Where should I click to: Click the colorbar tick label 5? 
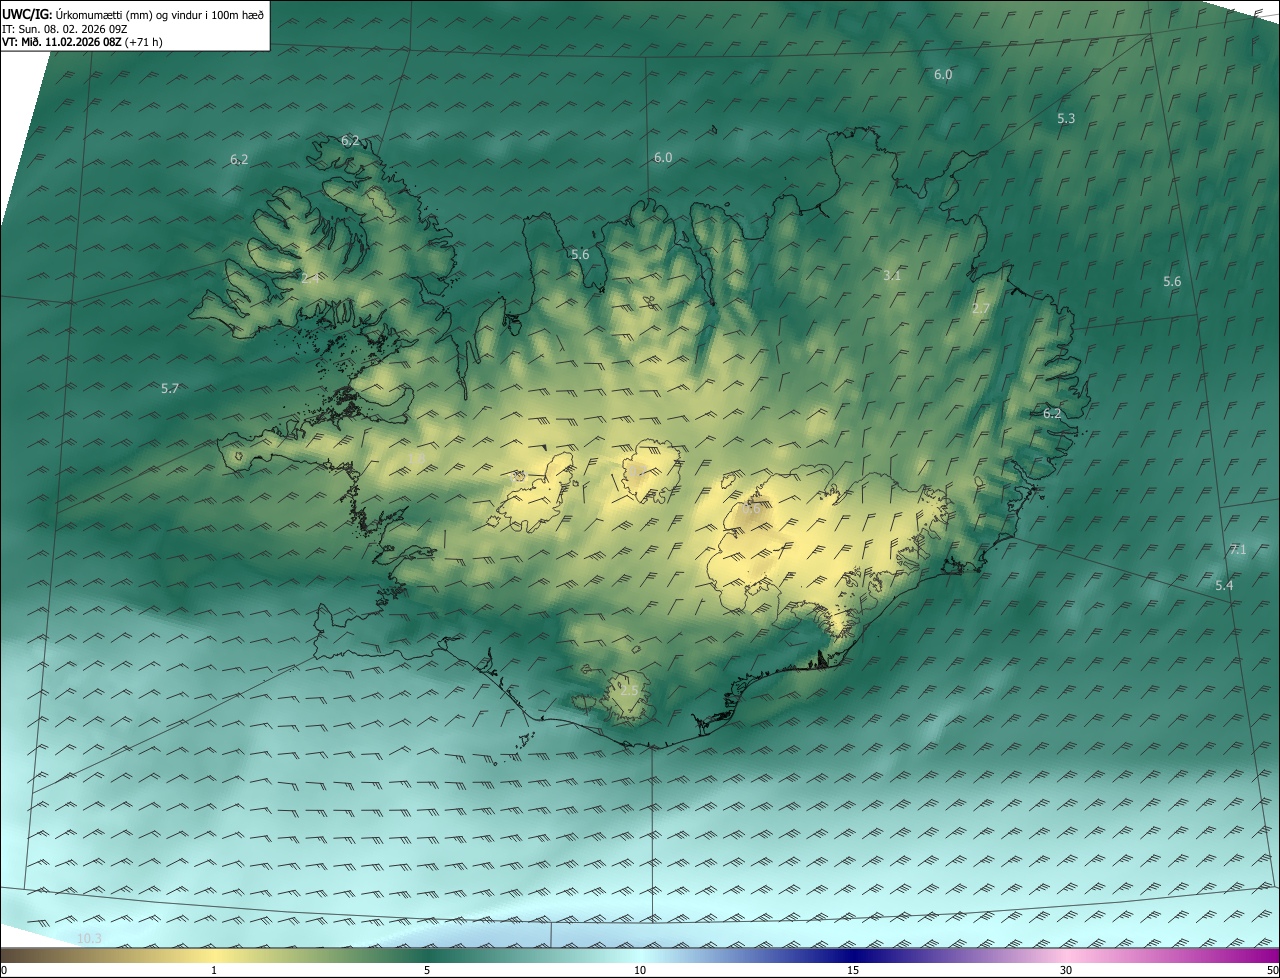[x=427, y=971]
